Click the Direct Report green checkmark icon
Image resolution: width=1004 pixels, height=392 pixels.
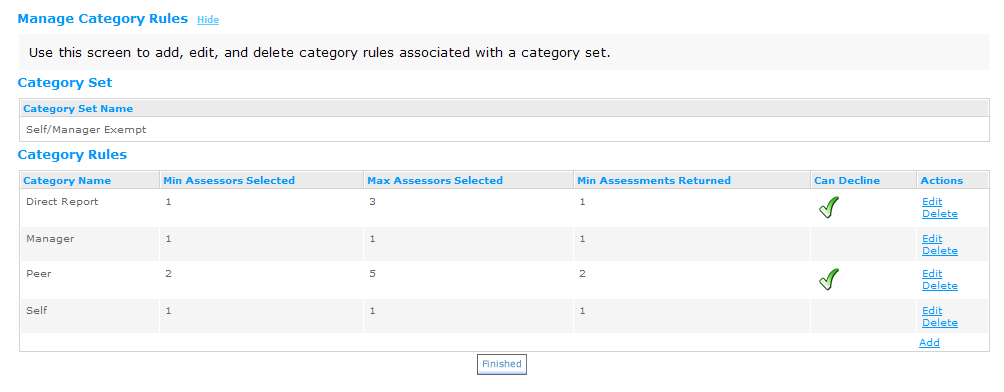coord(829,208)
